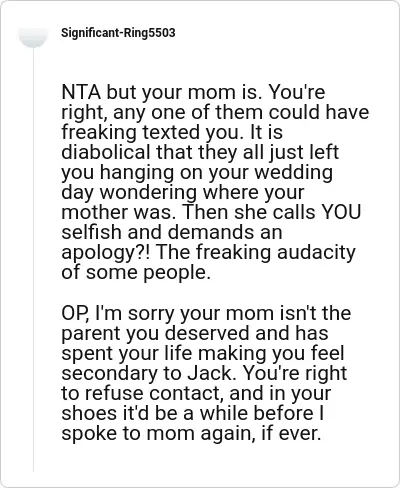This screenshot has width=400, height=488.
Task: Click the word "secondary" in the second paragraph
Action: (109, 374)
